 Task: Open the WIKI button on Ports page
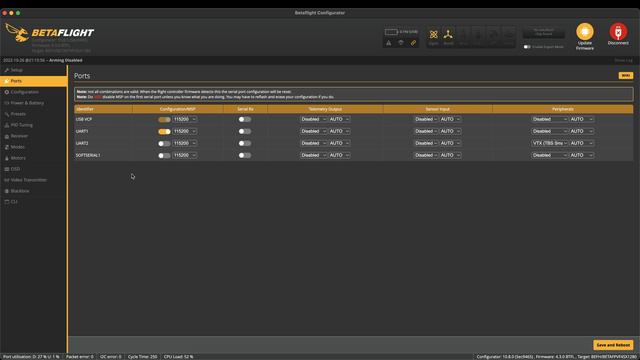[x=626, y=76]
